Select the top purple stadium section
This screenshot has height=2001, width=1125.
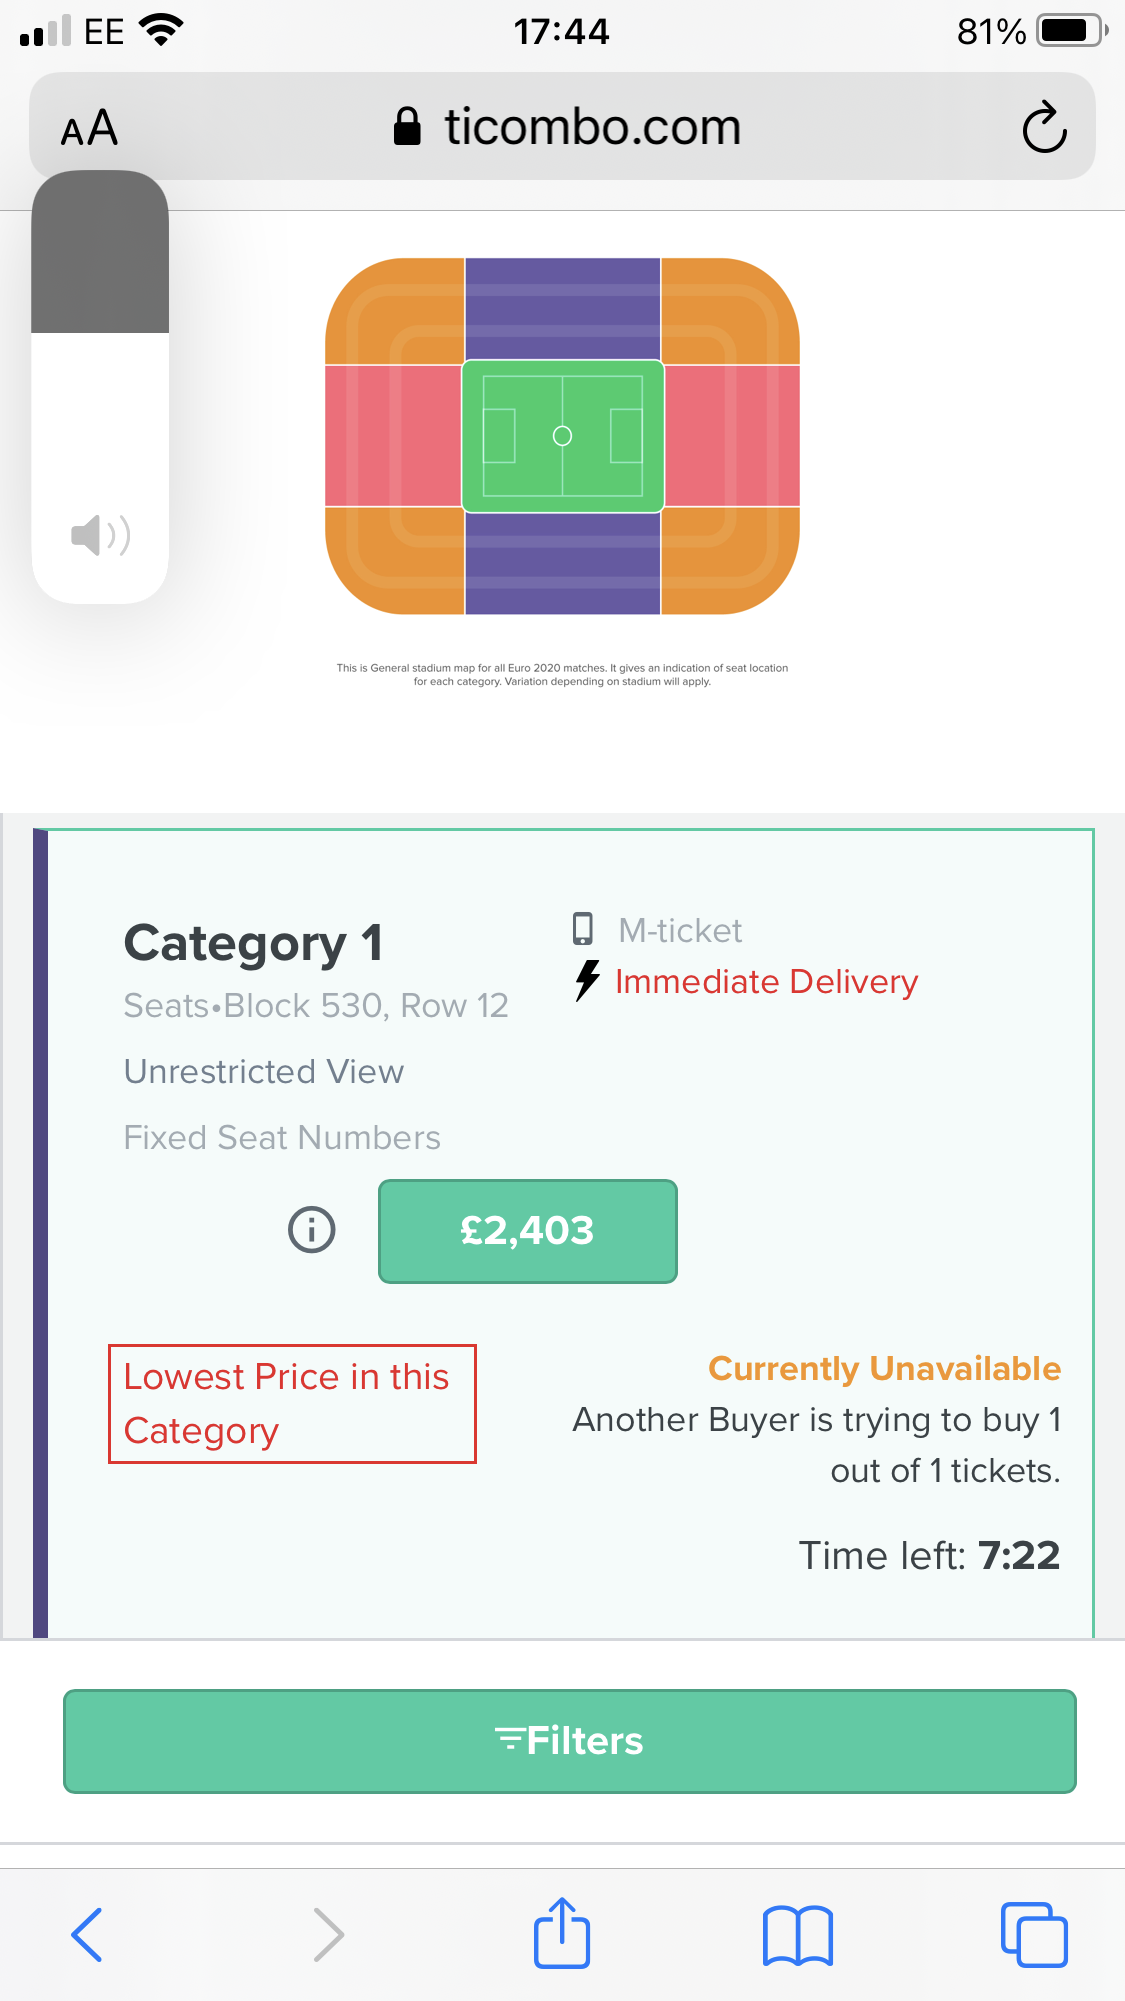(x=562, y=308)
